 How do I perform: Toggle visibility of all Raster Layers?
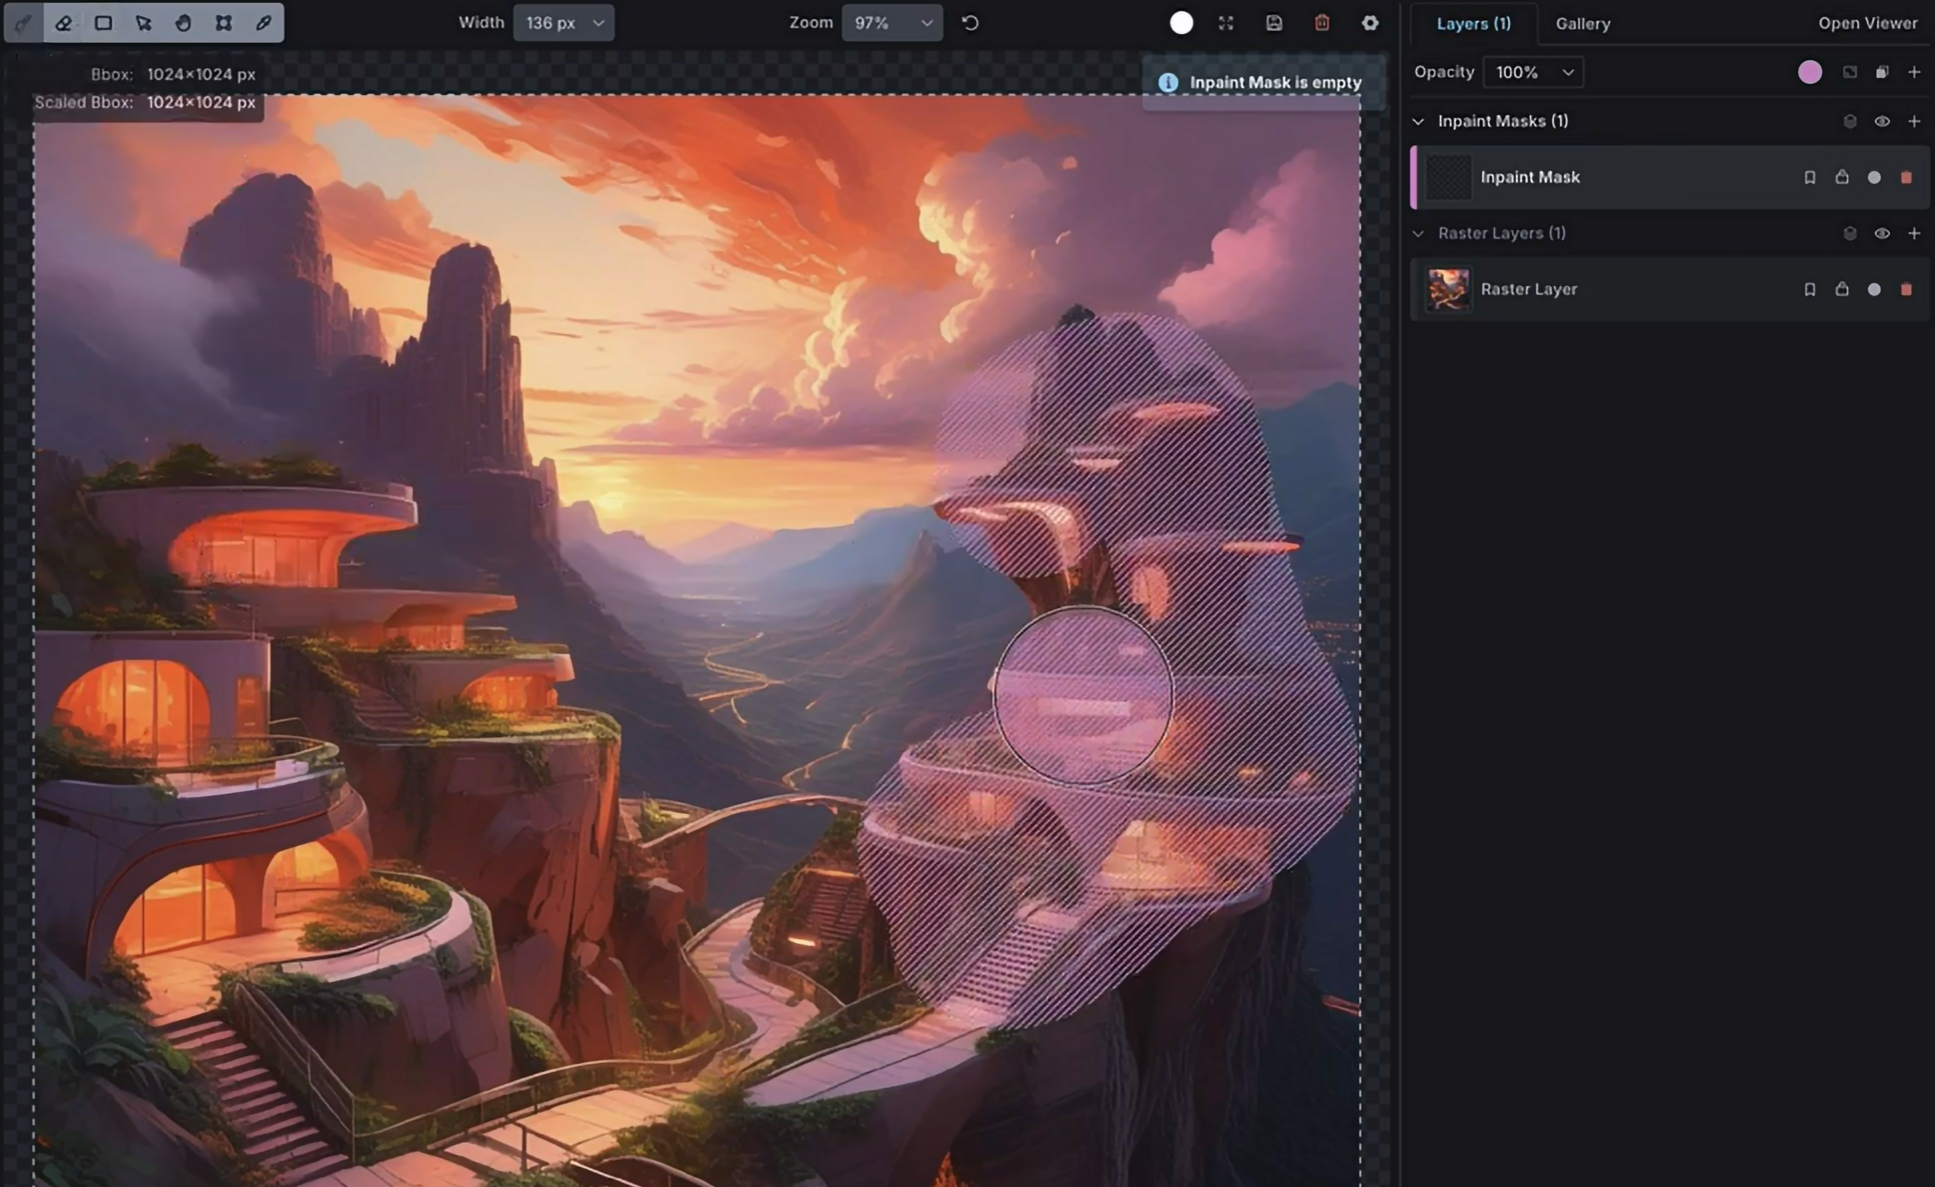(x=1883, y=233)
